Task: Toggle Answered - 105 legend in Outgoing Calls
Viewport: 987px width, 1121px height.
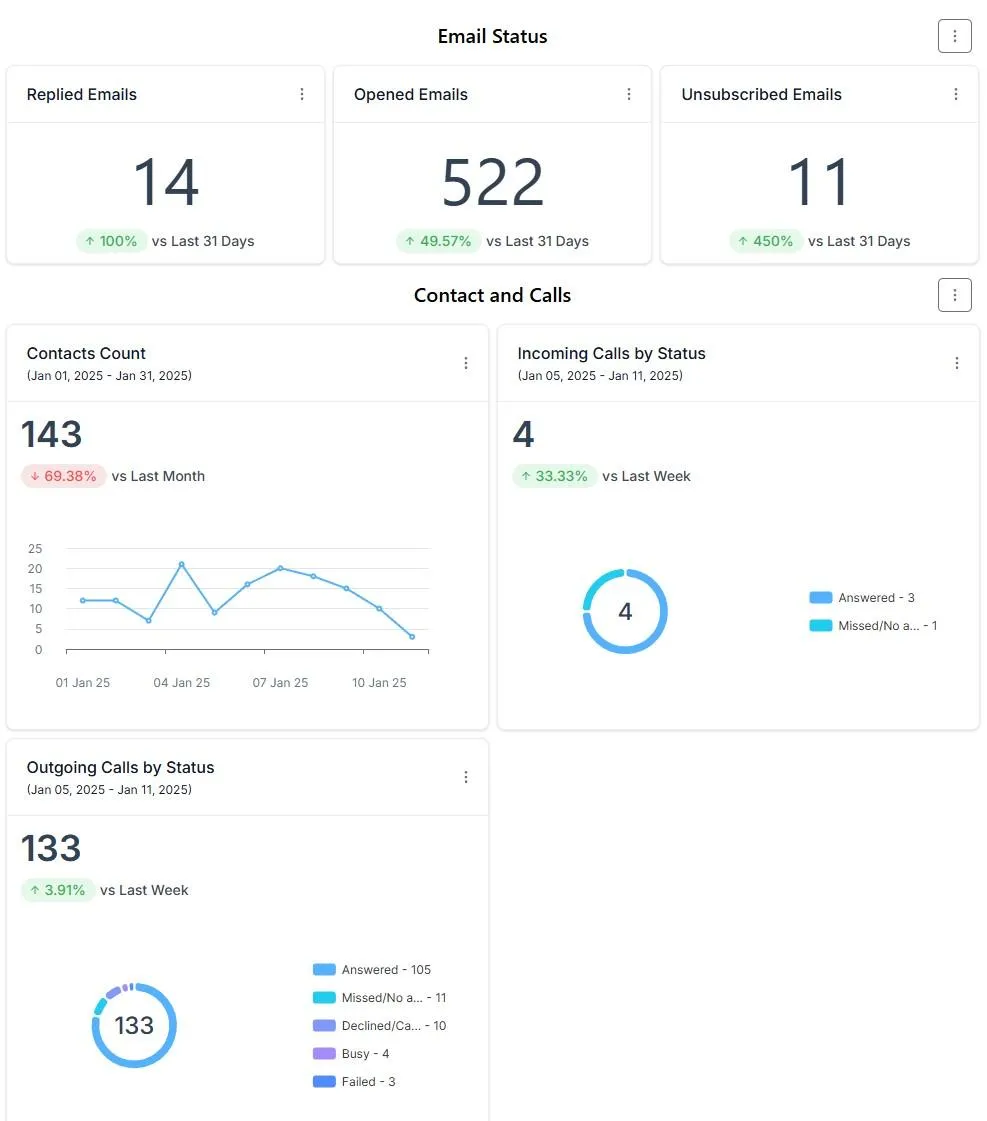Action: coord(372,969)
